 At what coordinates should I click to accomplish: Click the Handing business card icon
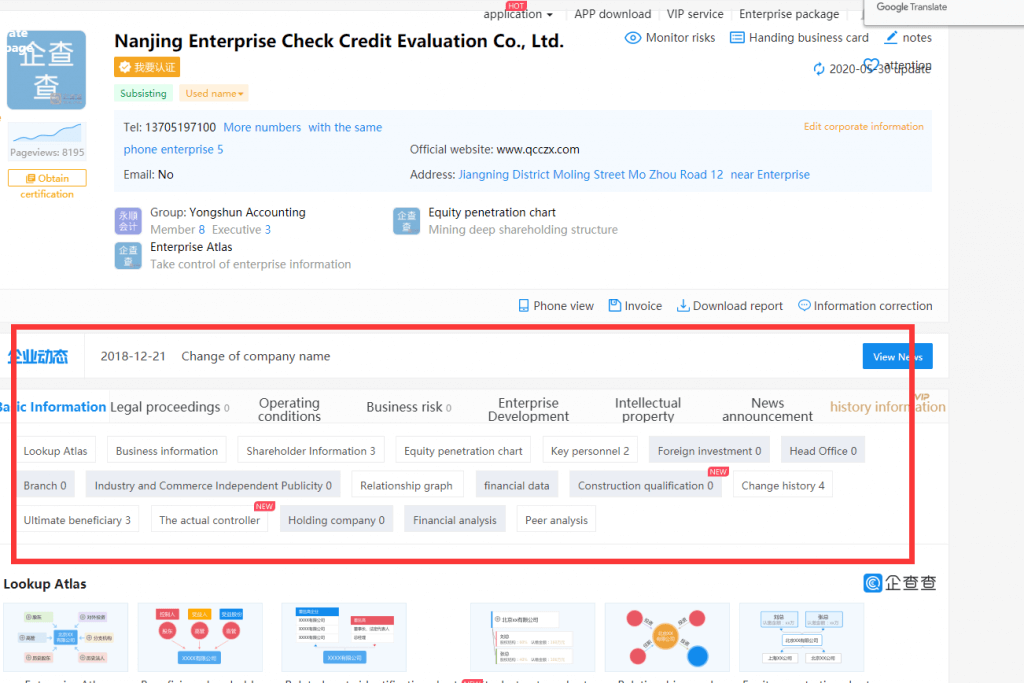click(x=737, y=38)
